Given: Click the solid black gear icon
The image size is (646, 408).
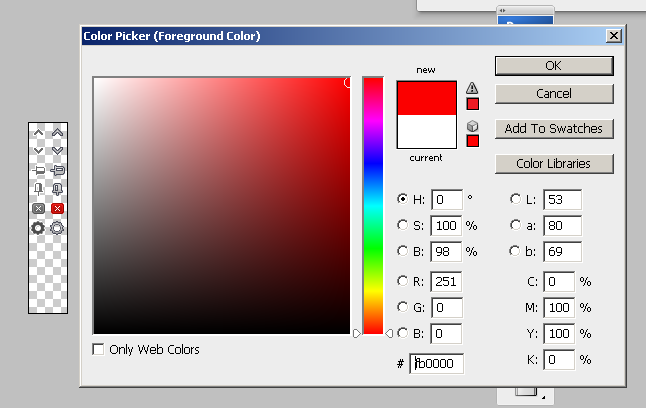Looking at the screenshot, I should click(38, 228).
